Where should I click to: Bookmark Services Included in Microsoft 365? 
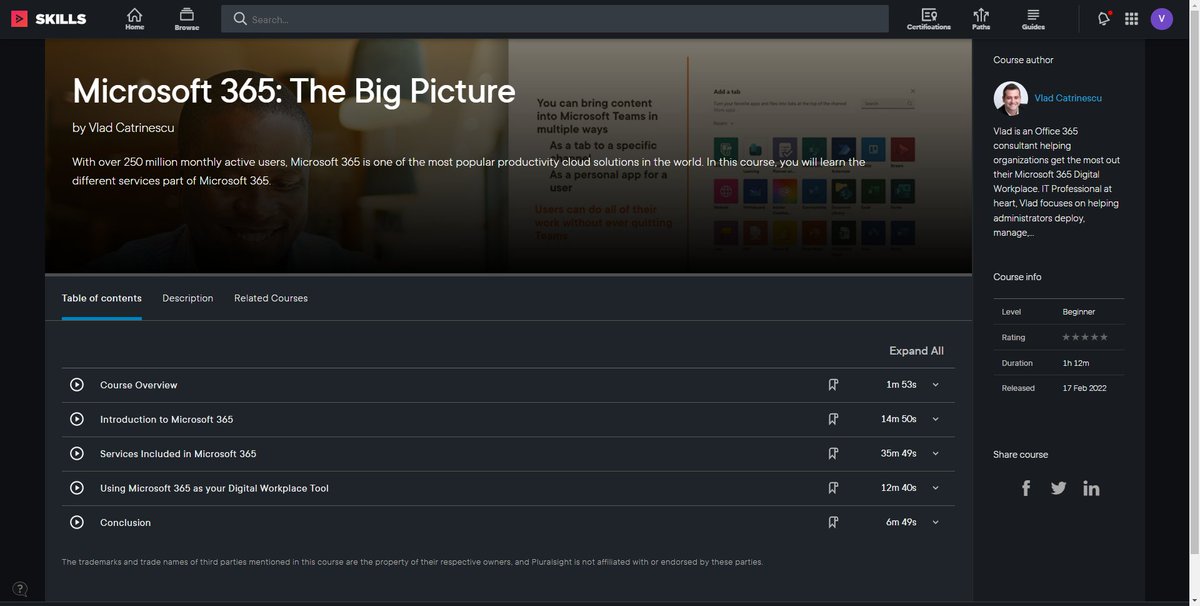point(833,453)
